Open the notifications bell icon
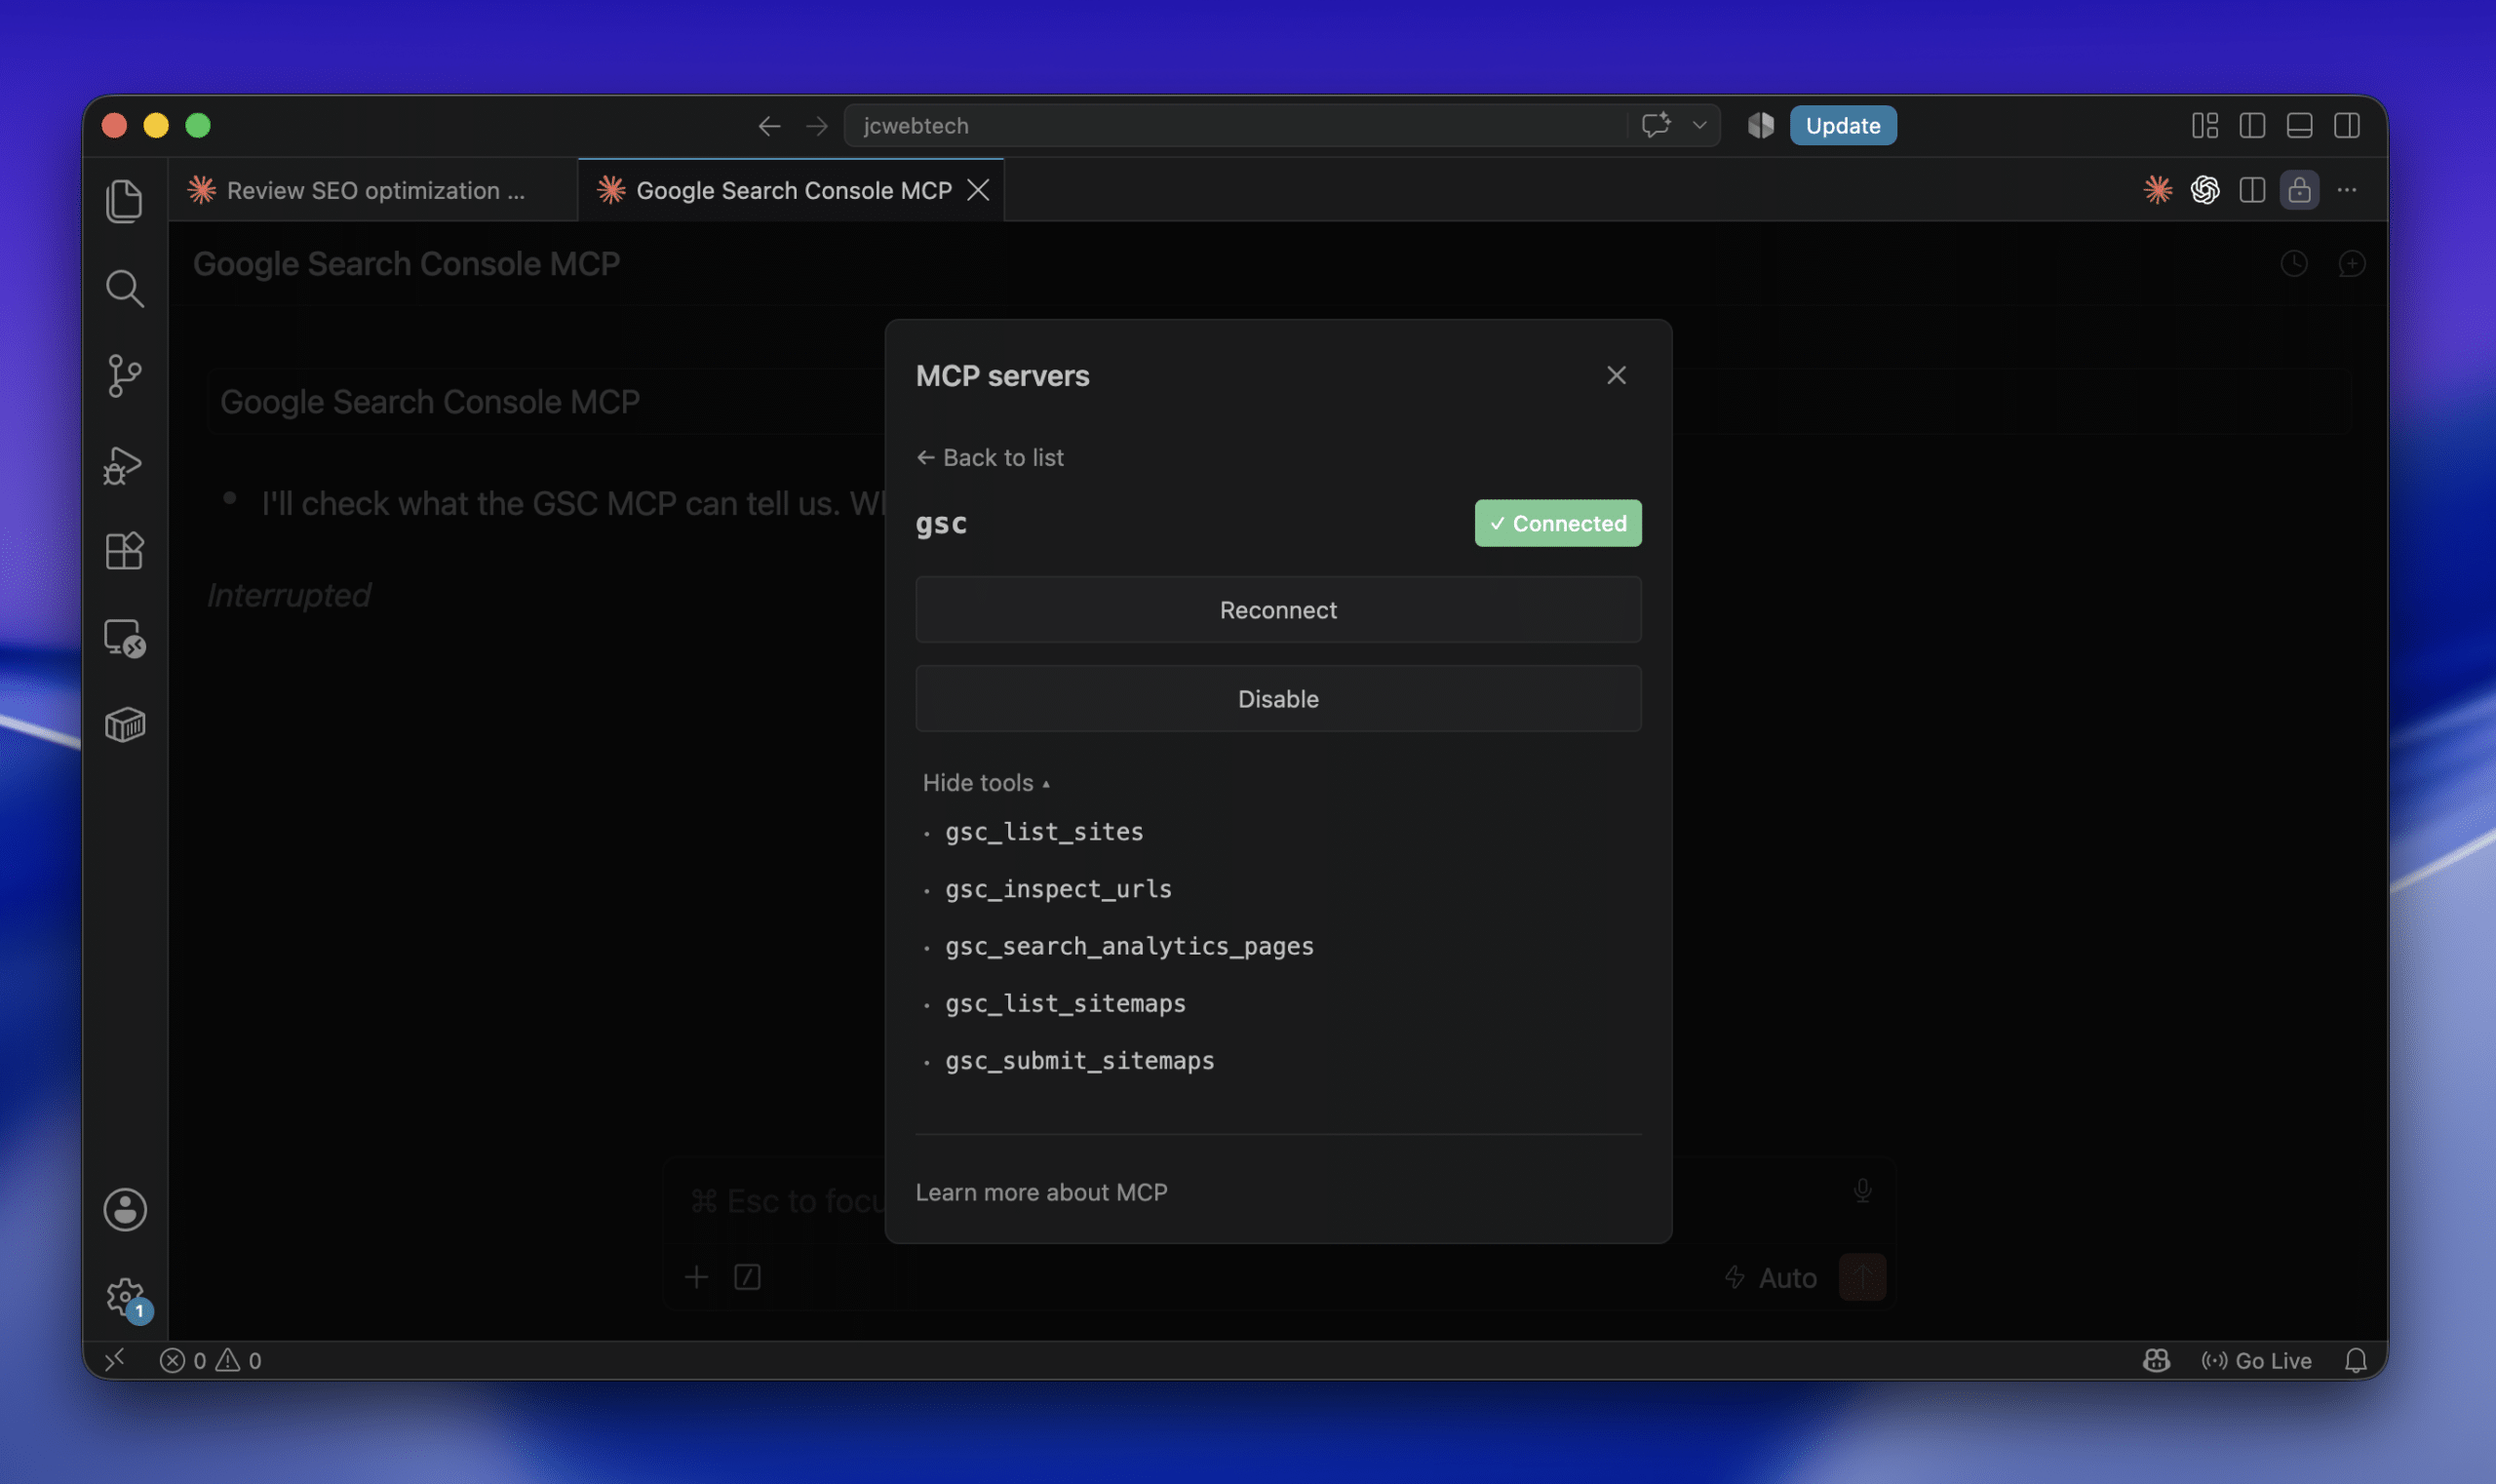The image size is (2496, 1484). tap(2356, 1361)
